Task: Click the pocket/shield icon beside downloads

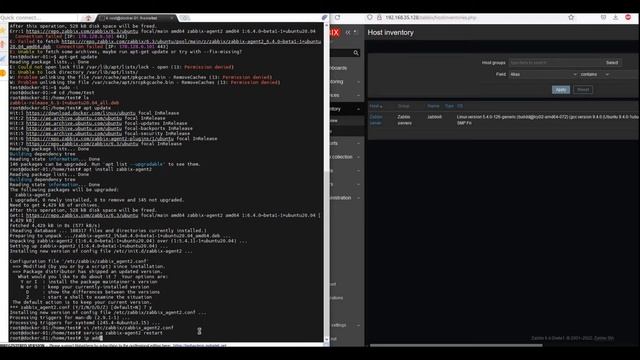Action: [x=603, y=18]
